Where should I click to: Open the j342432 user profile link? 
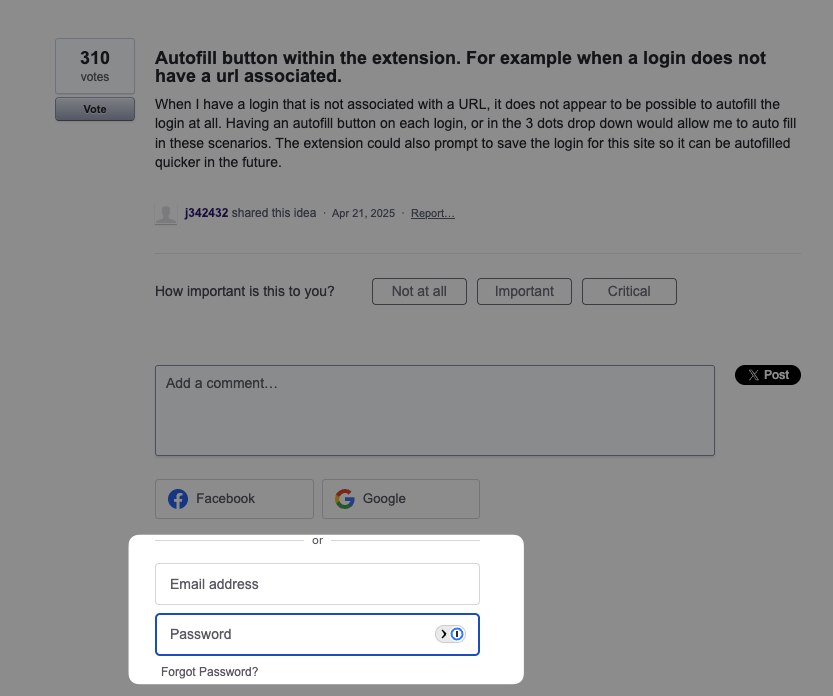[206, 213]
